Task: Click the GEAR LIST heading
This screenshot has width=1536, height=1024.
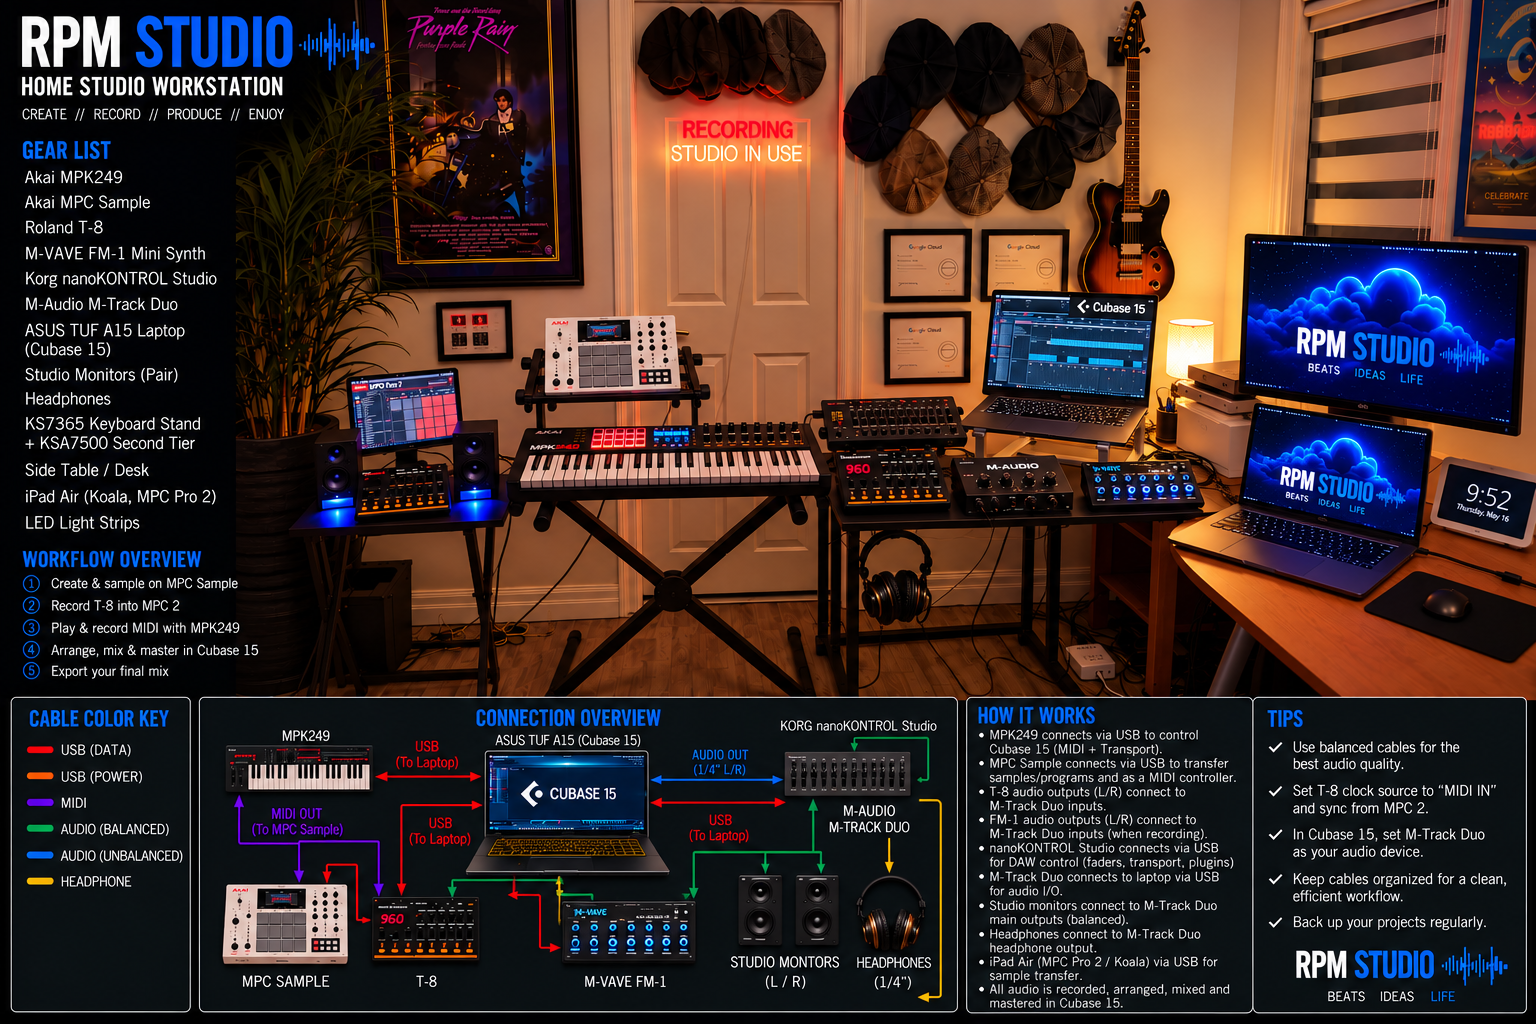Action: (x=66, y=151)
